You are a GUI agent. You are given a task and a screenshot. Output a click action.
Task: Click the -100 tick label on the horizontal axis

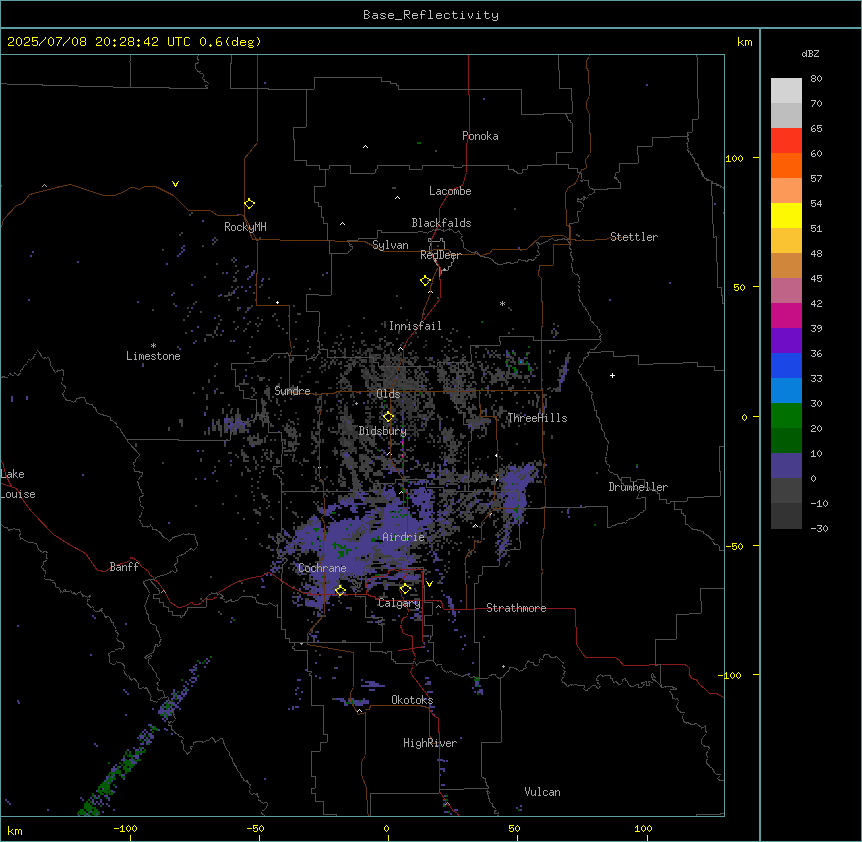tap(125, 828)
